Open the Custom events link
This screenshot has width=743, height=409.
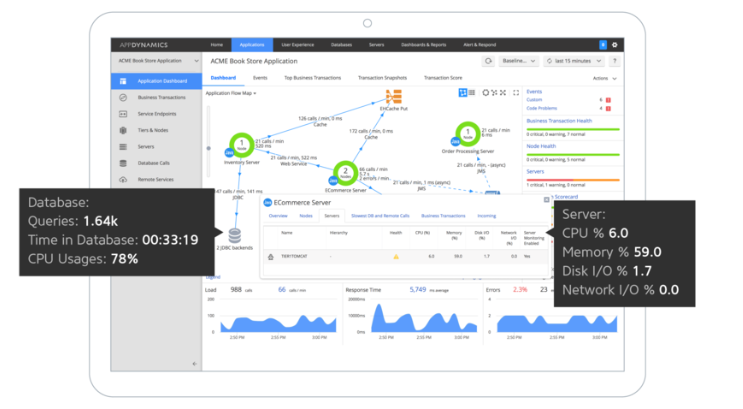coord(534,100)
